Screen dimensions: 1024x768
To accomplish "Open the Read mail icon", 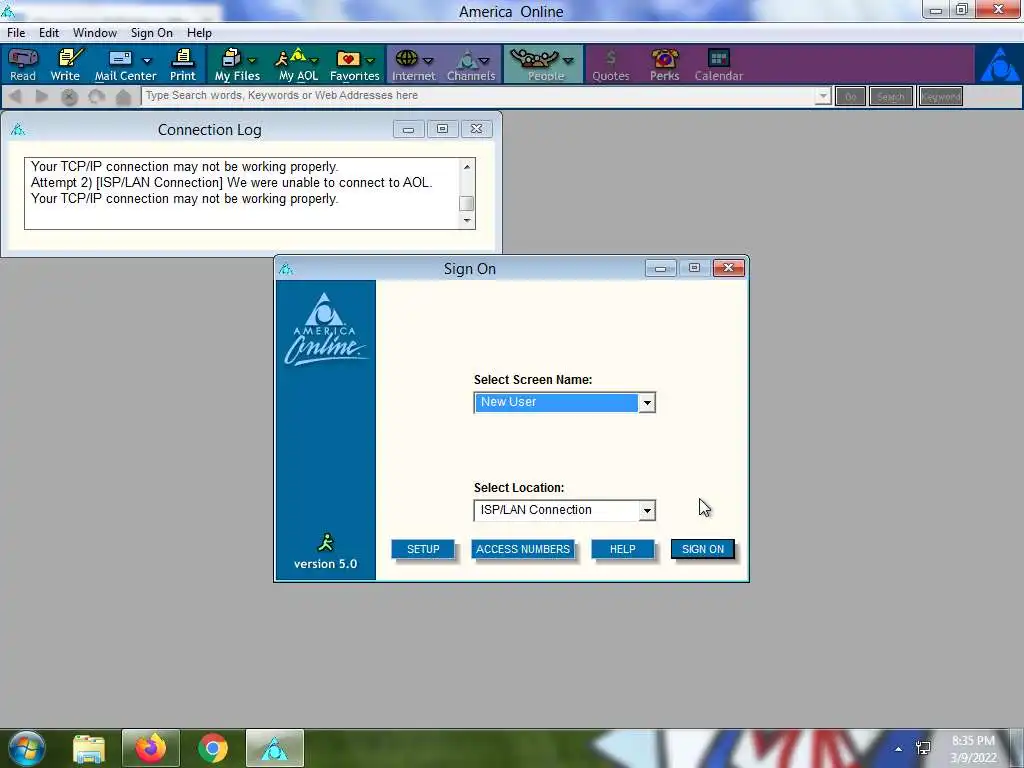I will (23, 65).
